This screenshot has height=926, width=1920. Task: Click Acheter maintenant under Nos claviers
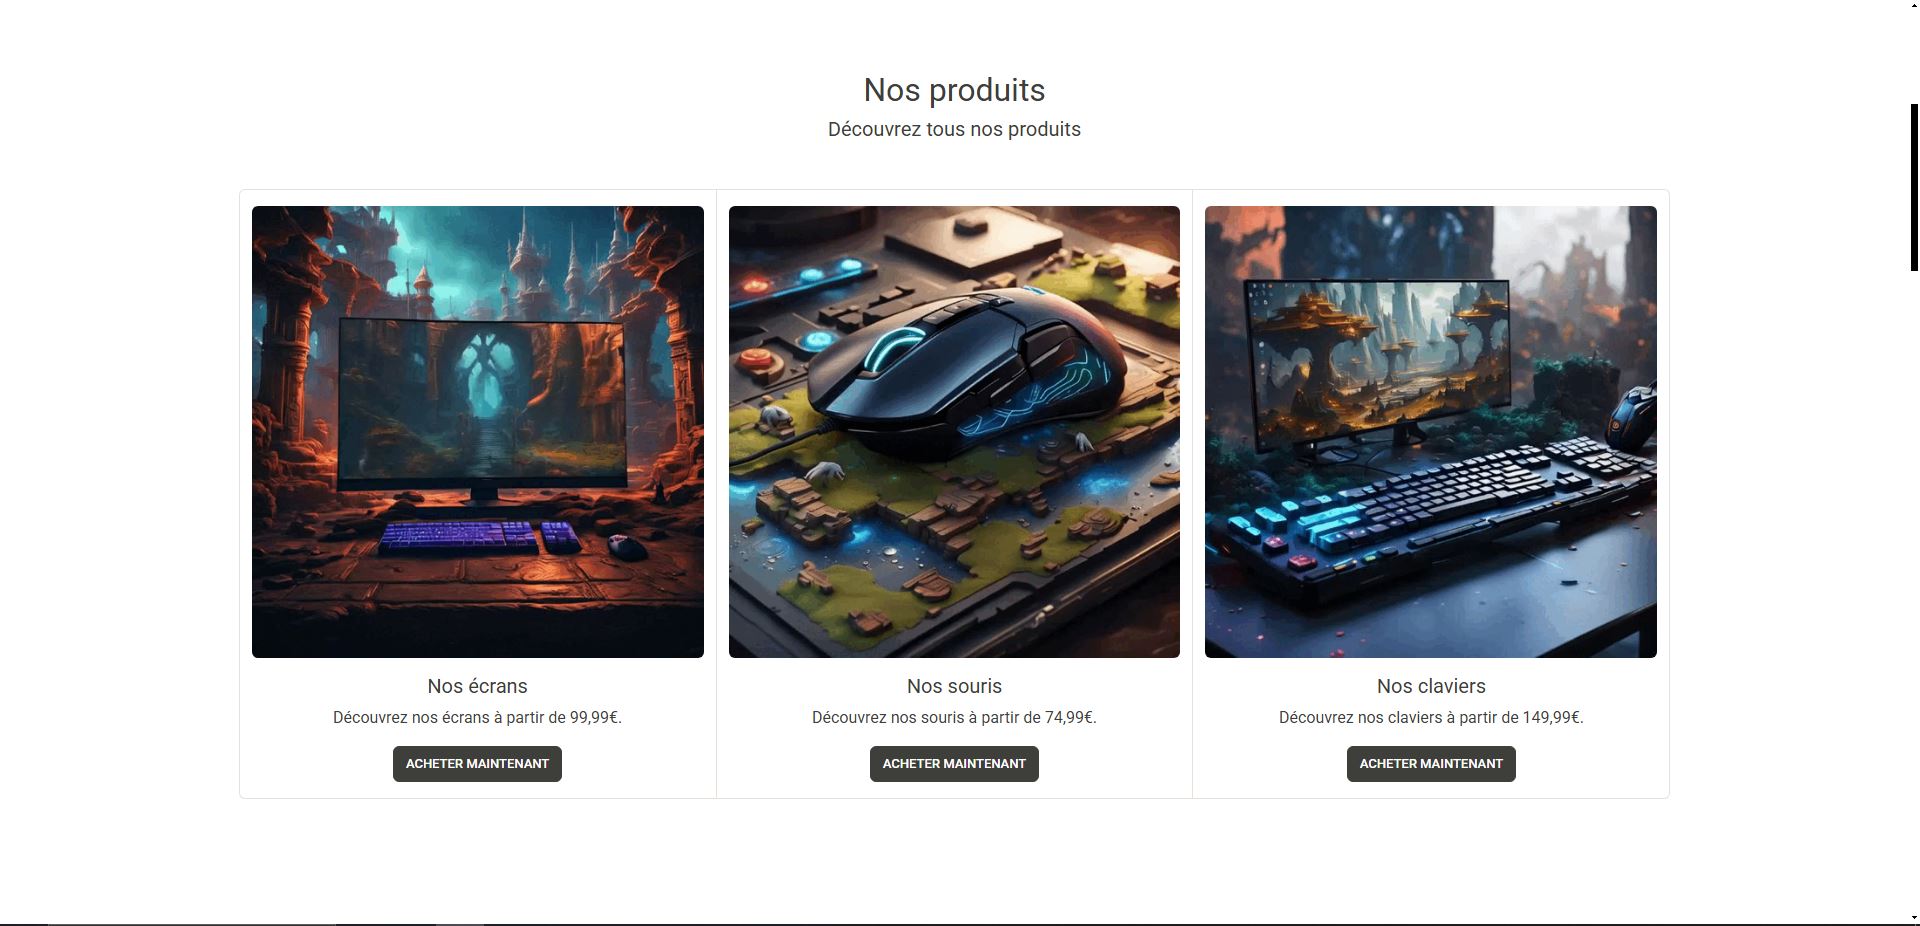(x=1431, y=764)
